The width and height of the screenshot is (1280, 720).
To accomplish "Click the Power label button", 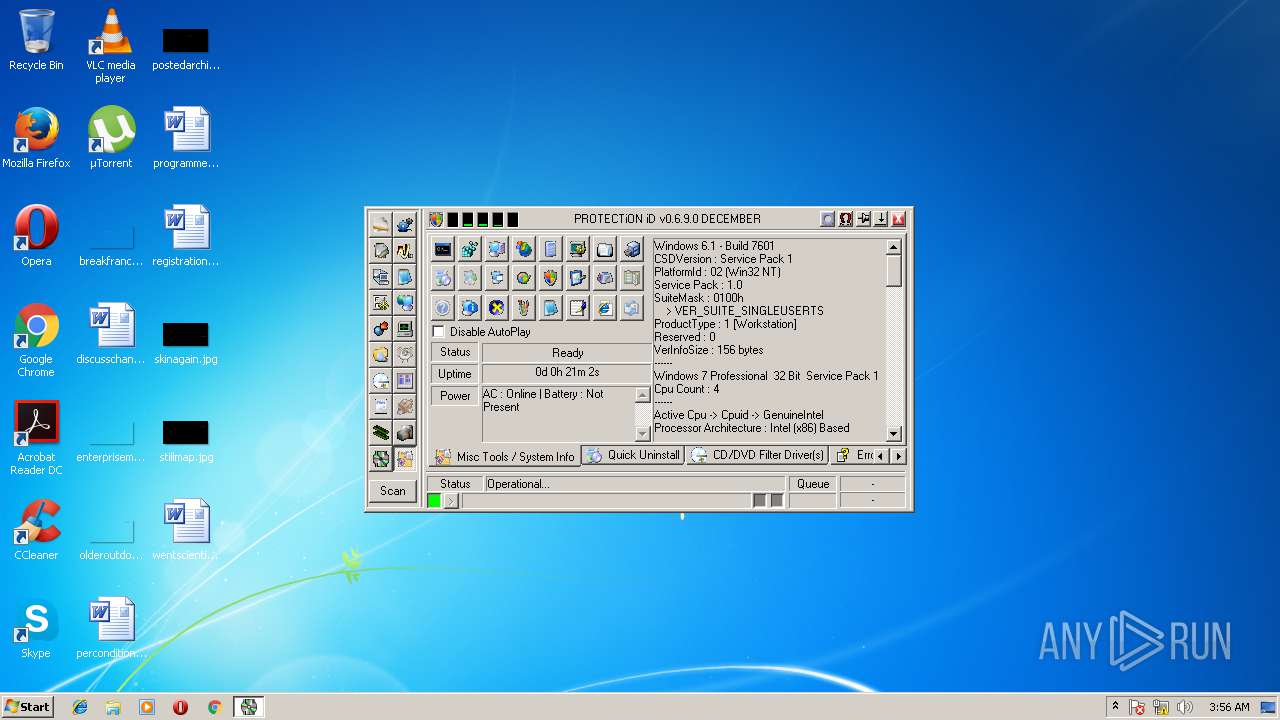I will 455,396.
